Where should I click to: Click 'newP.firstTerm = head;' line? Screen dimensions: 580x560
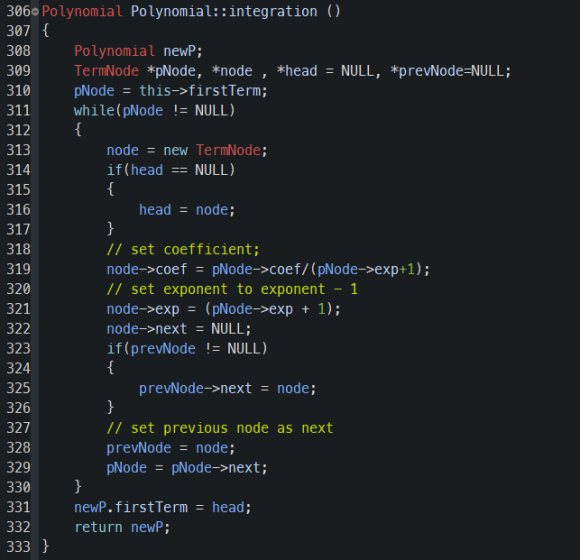(163, 507)
